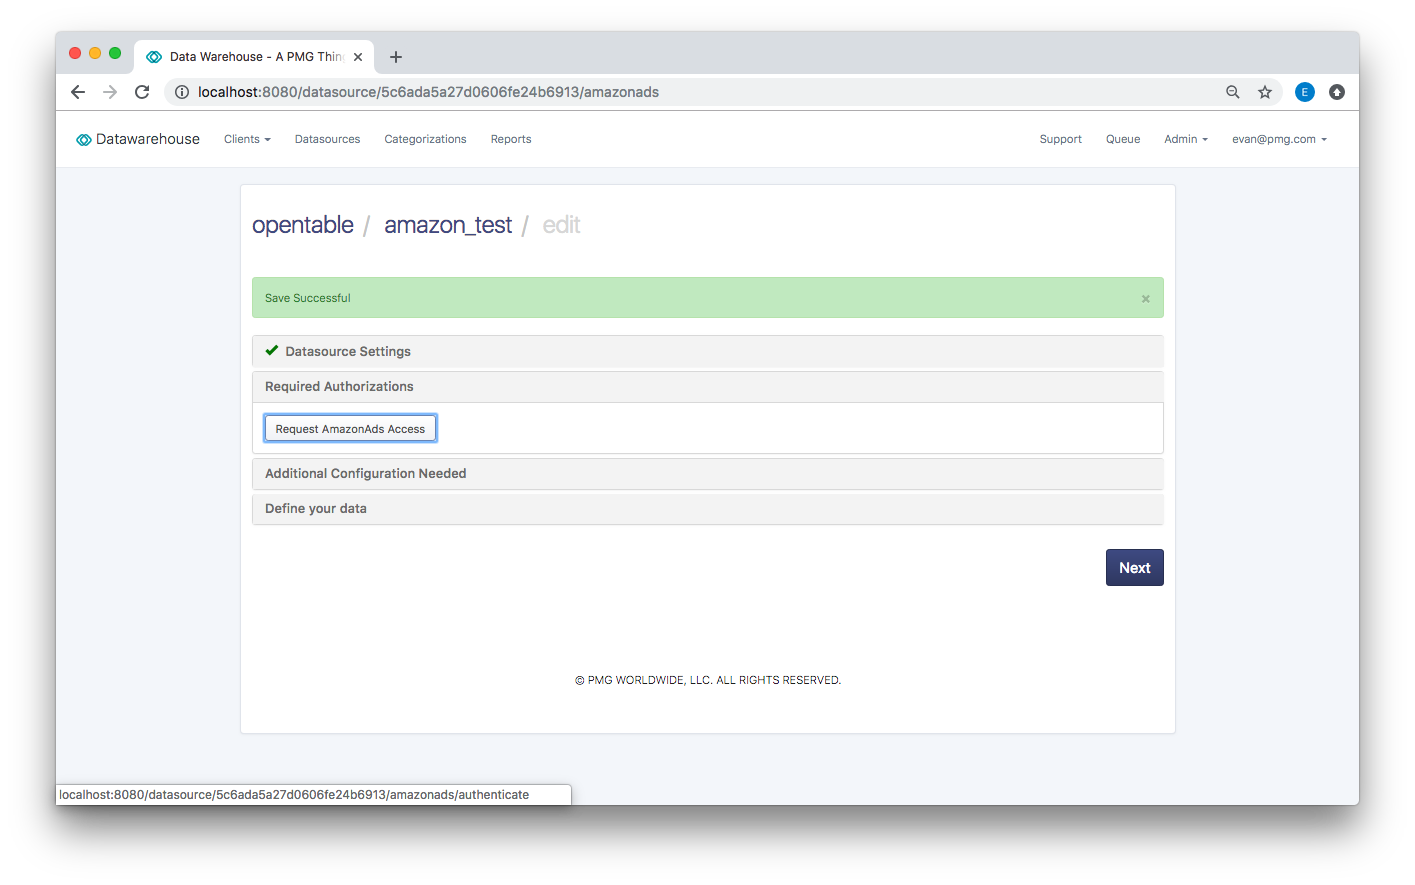Open the Chrome profile avatar icon
Screen dimensions: 1415x885
tap(1304, 92)
